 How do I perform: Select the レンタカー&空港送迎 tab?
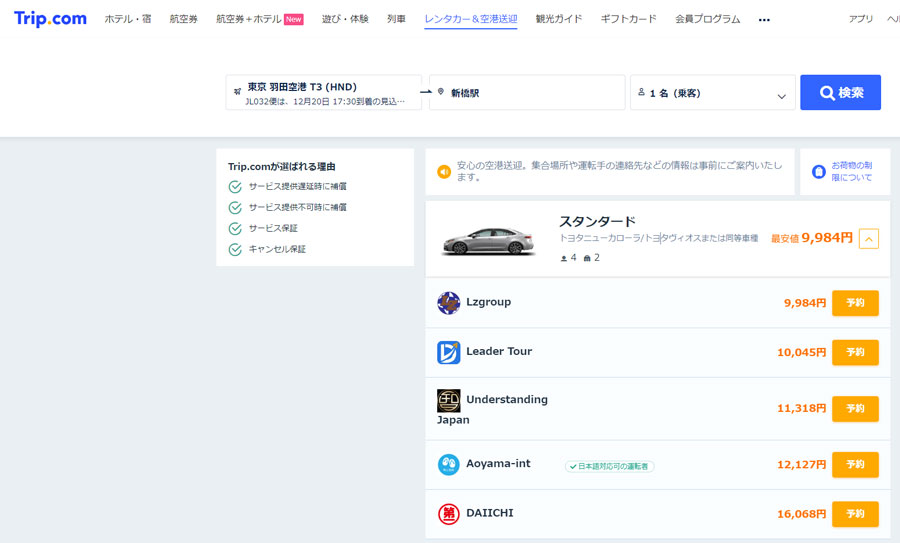(x=471, y=19)
